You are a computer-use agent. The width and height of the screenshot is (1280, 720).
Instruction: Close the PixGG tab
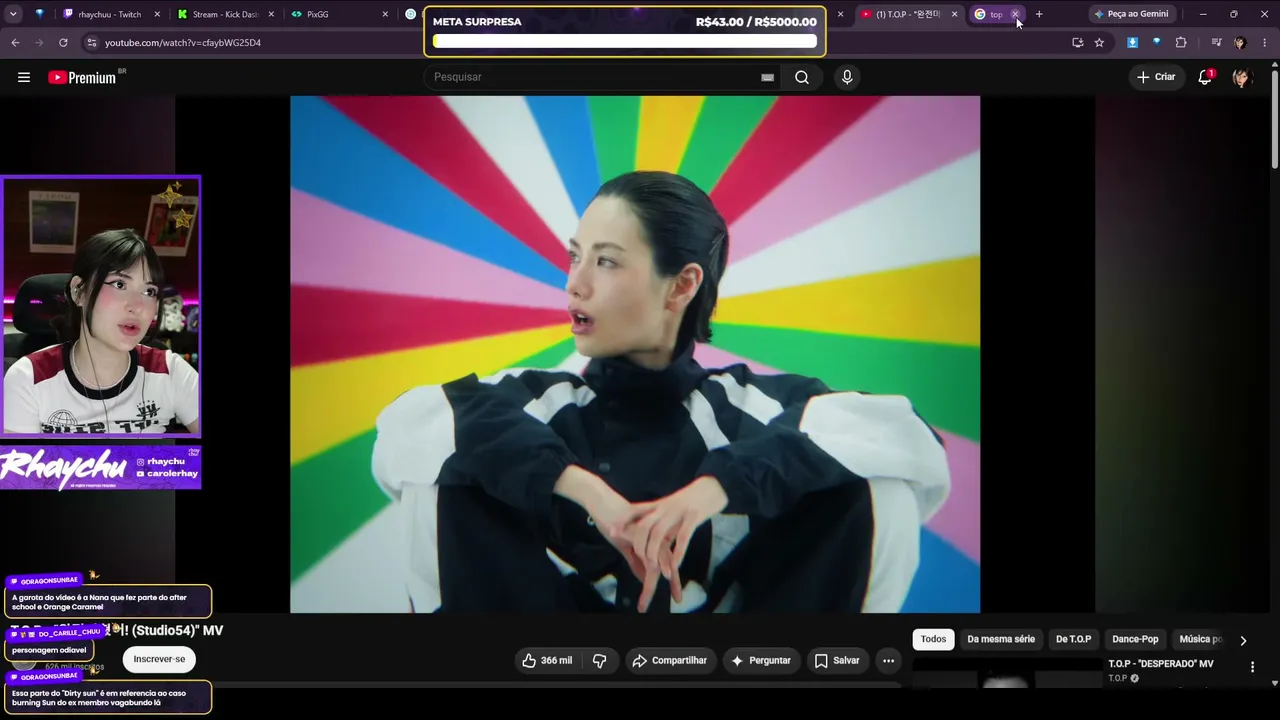point(386,14)
